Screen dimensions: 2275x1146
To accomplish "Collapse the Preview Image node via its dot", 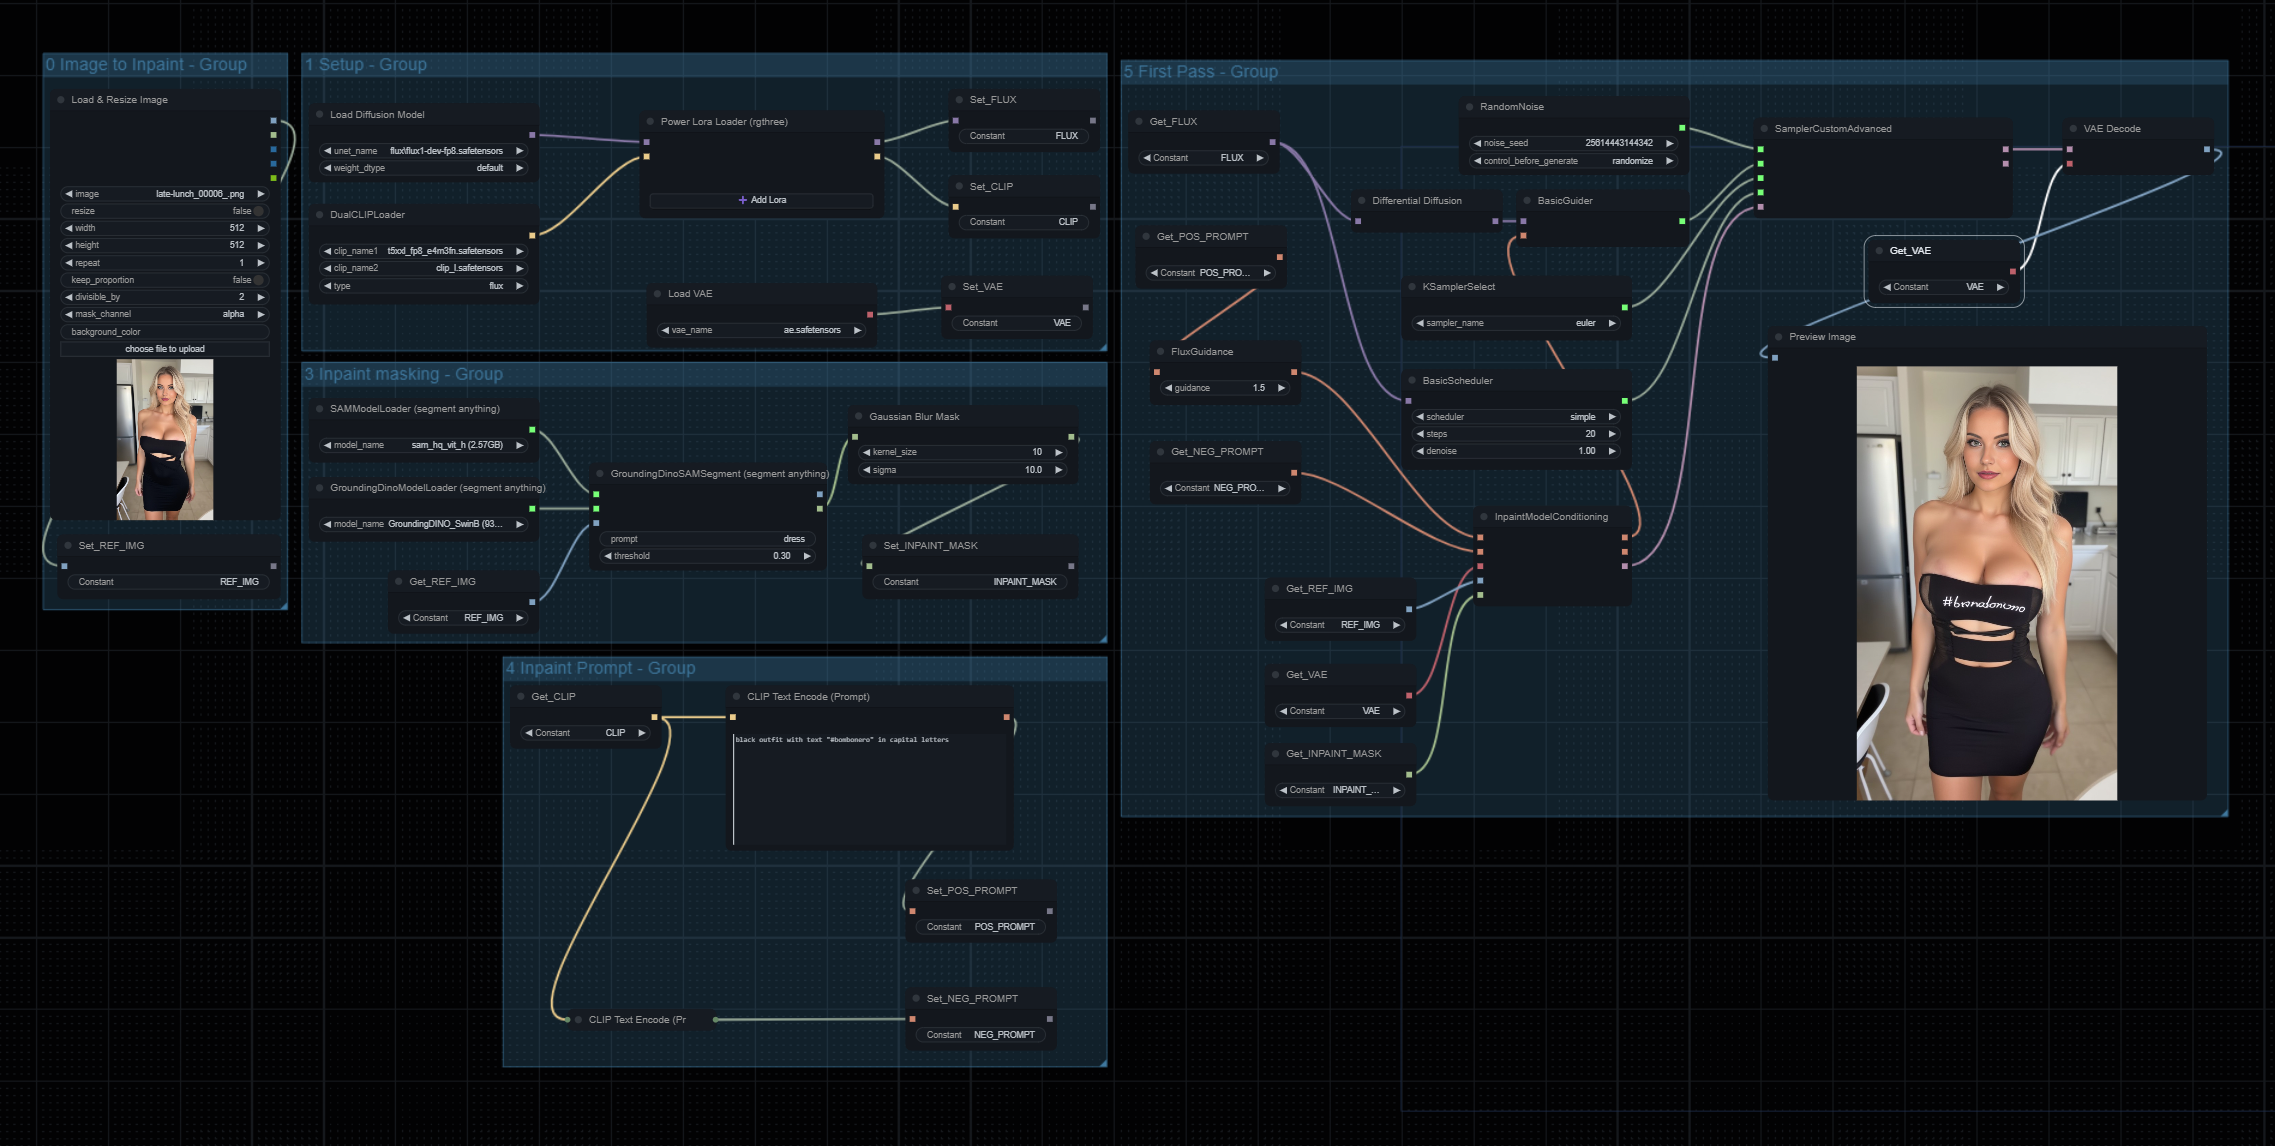I will (x=1778, y=337).
